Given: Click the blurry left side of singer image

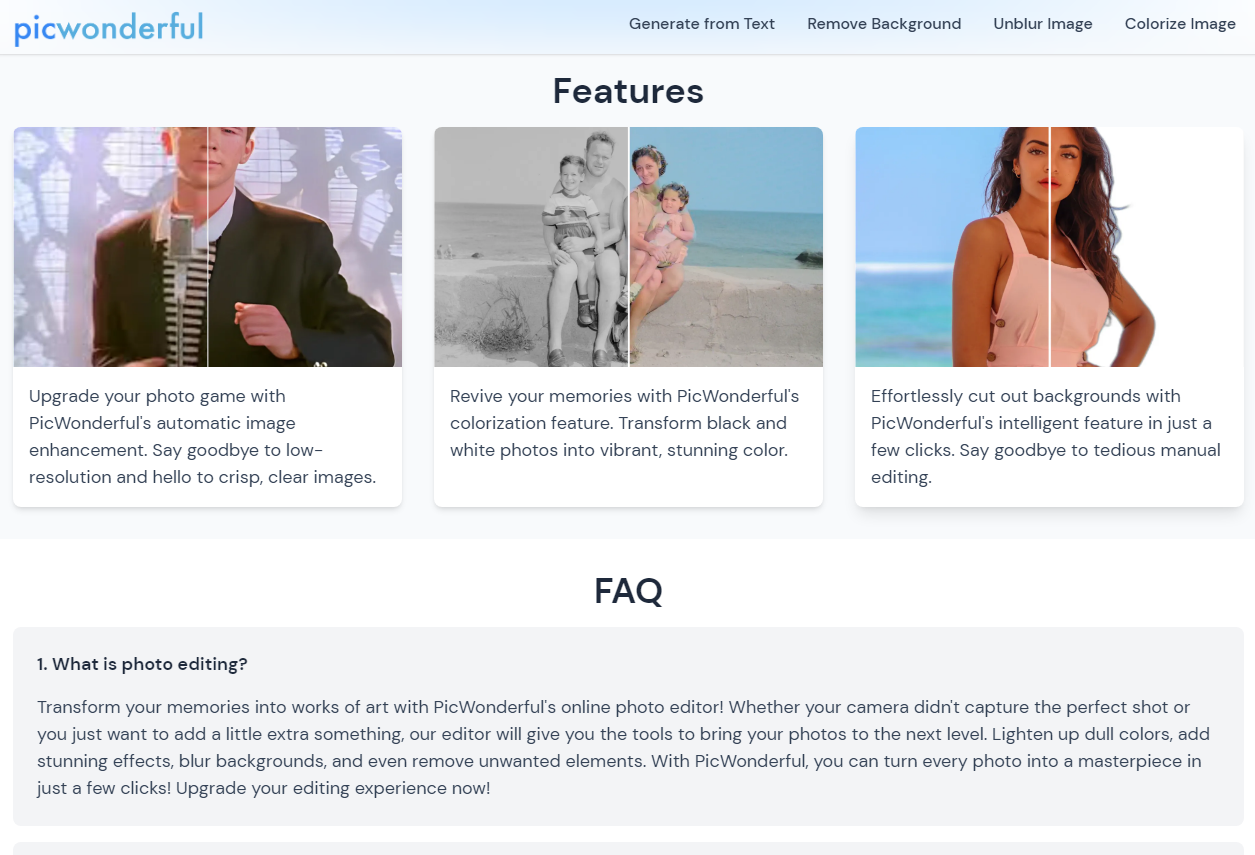Looking at the screenshot, I should click(x=110, y=247).
